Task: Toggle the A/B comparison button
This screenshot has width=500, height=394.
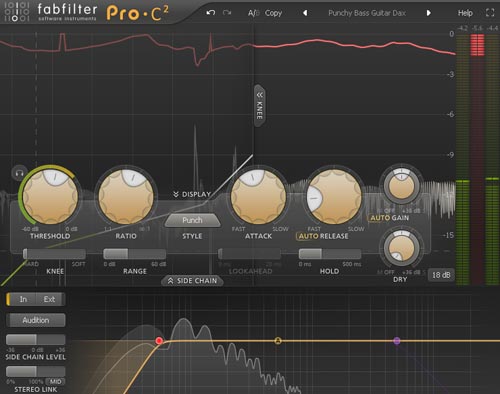Action: (x=253, y=13)
